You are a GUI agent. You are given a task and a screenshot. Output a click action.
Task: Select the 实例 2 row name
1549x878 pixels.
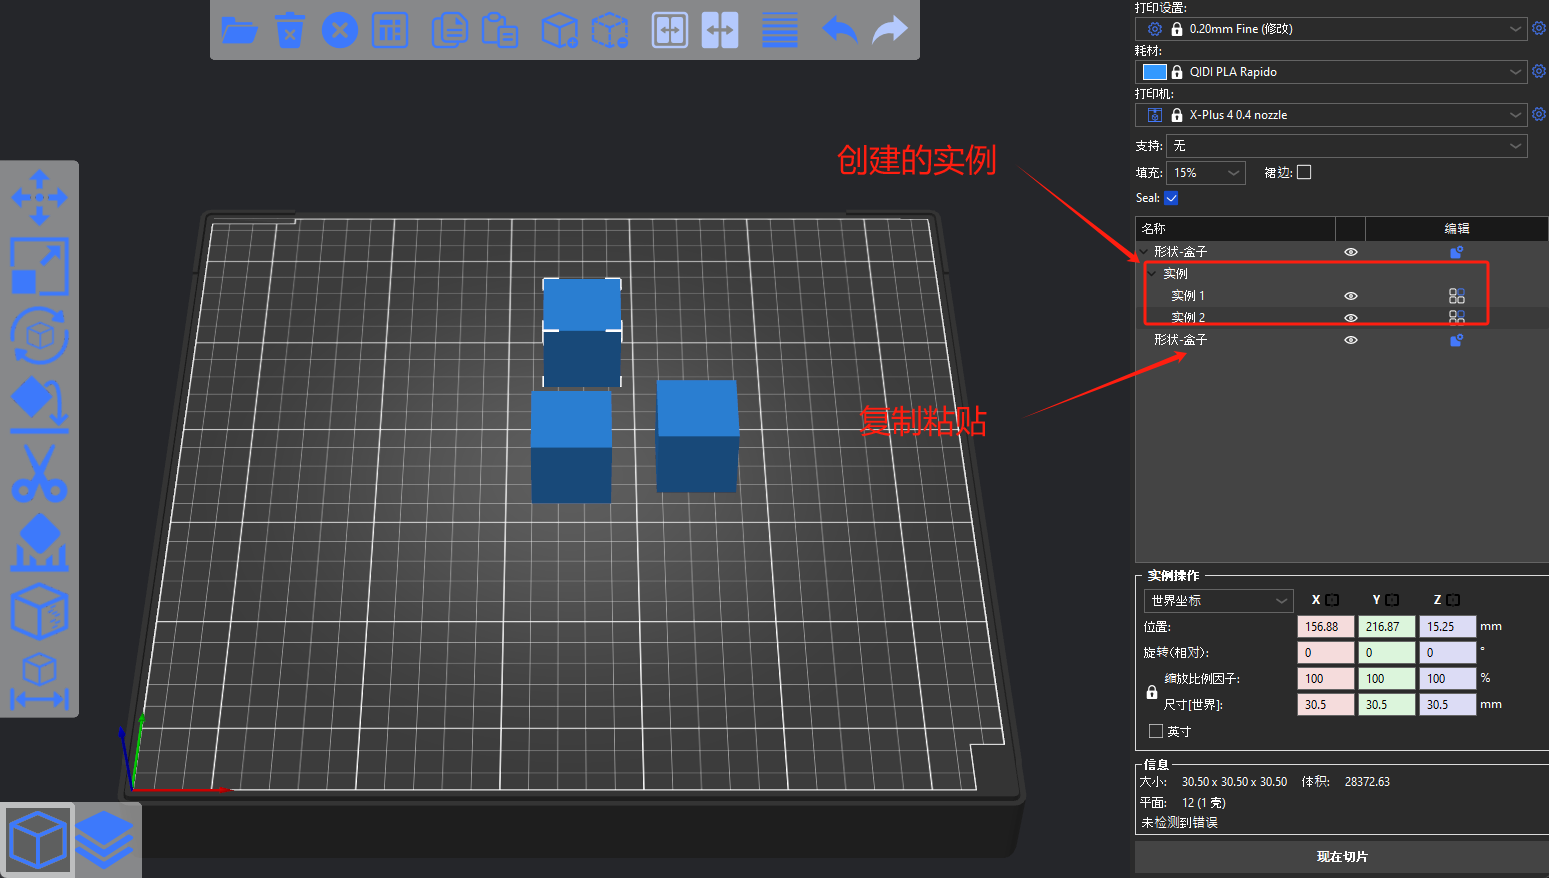click(x=1188, y=318)
